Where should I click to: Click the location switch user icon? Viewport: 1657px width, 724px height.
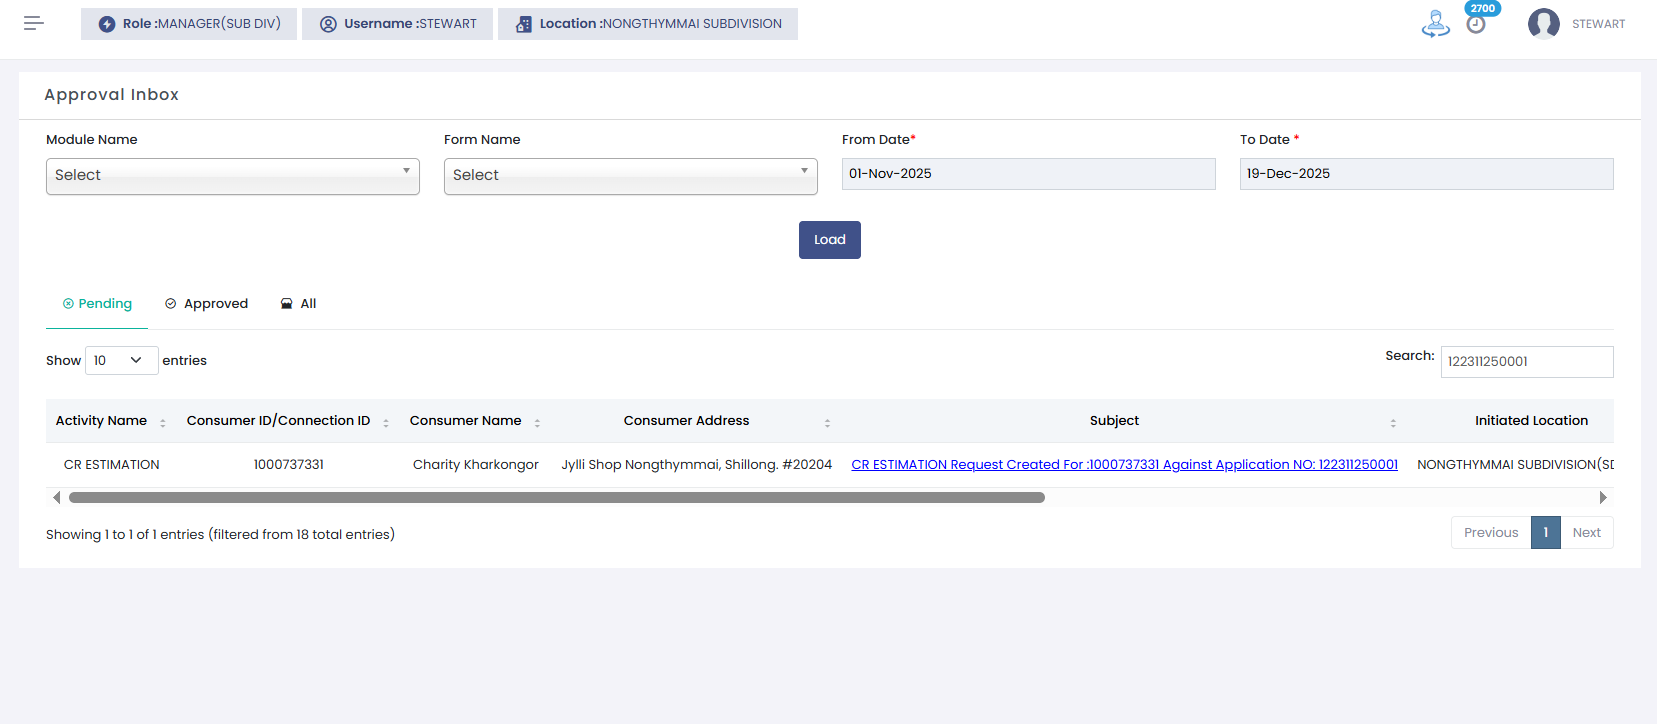click(x=1435, y=23)
